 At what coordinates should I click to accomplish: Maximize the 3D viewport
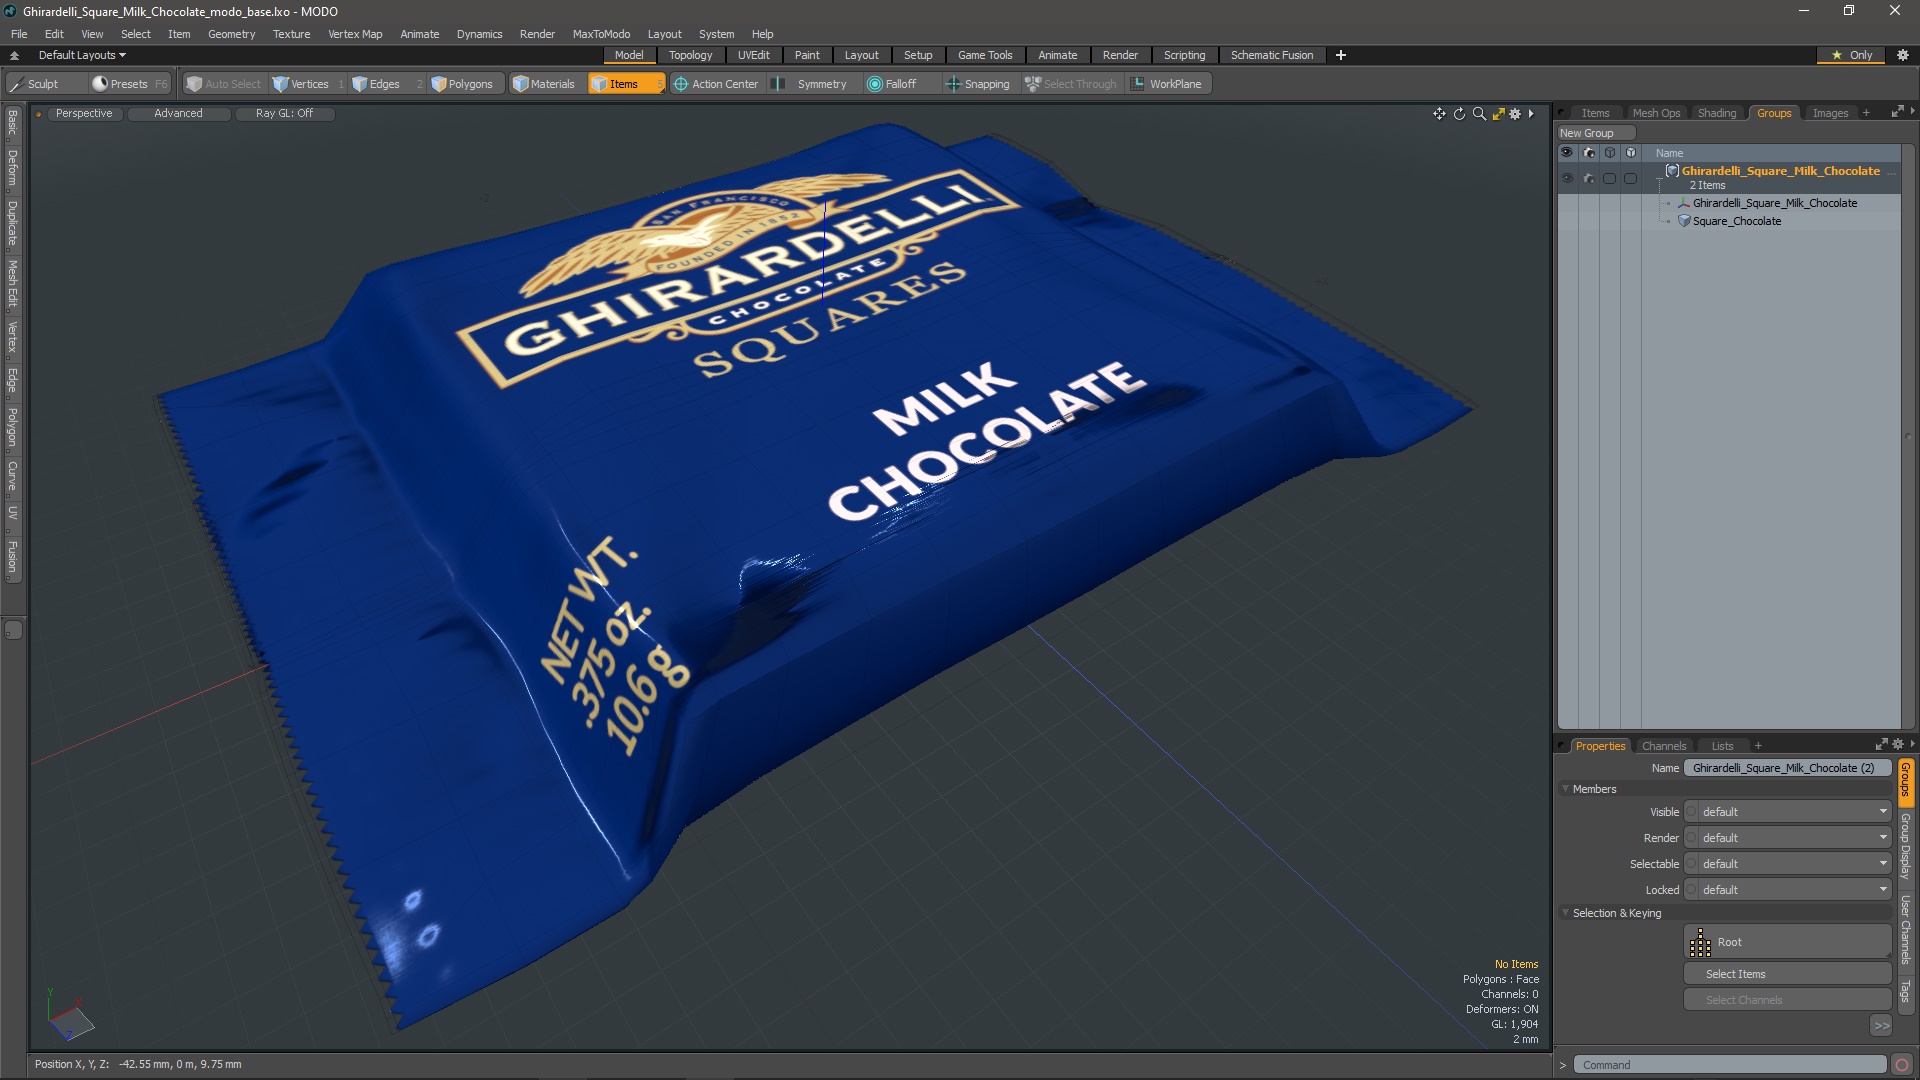(1498, 114)
